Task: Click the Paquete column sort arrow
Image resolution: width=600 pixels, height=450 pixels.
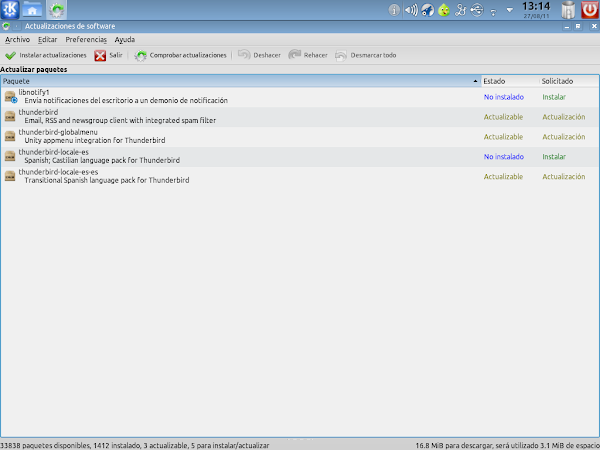Action: 475,81
